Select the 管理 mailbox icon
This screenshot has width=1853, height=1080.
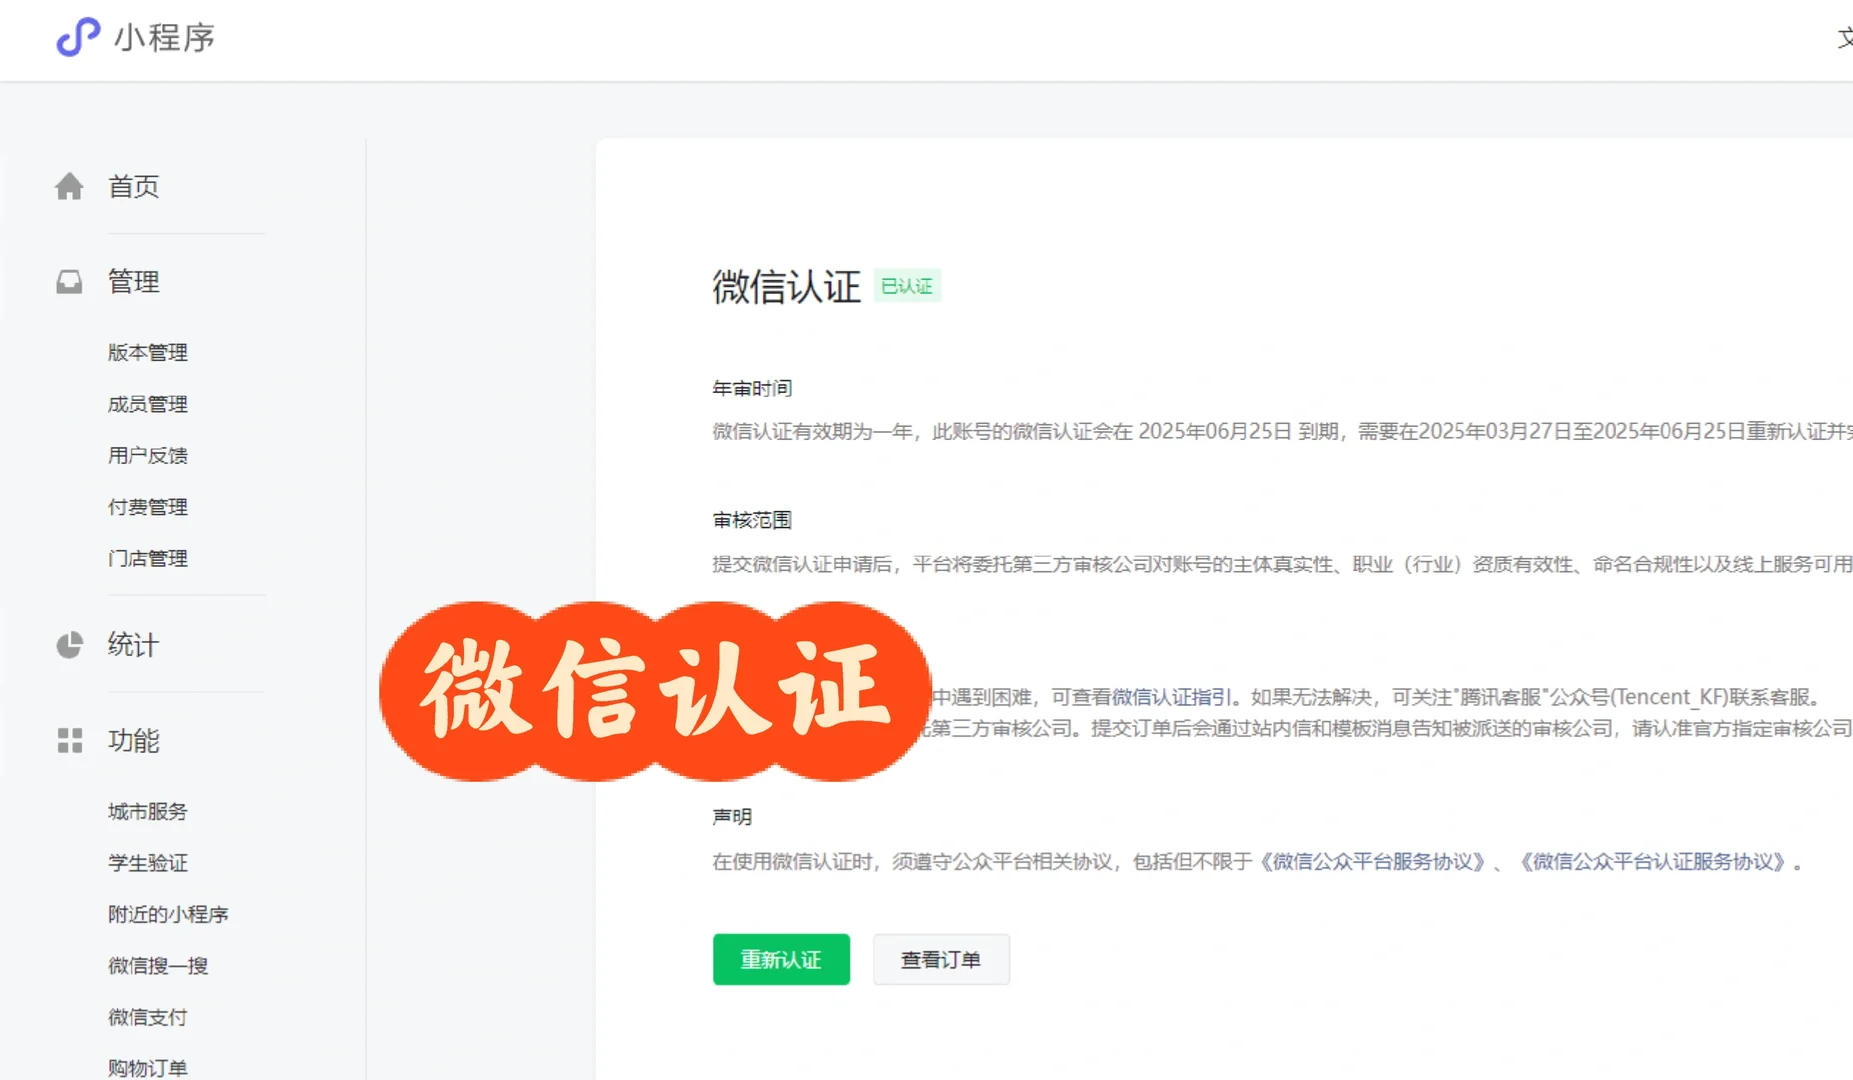pyautogui.click(x=68, y=281)
